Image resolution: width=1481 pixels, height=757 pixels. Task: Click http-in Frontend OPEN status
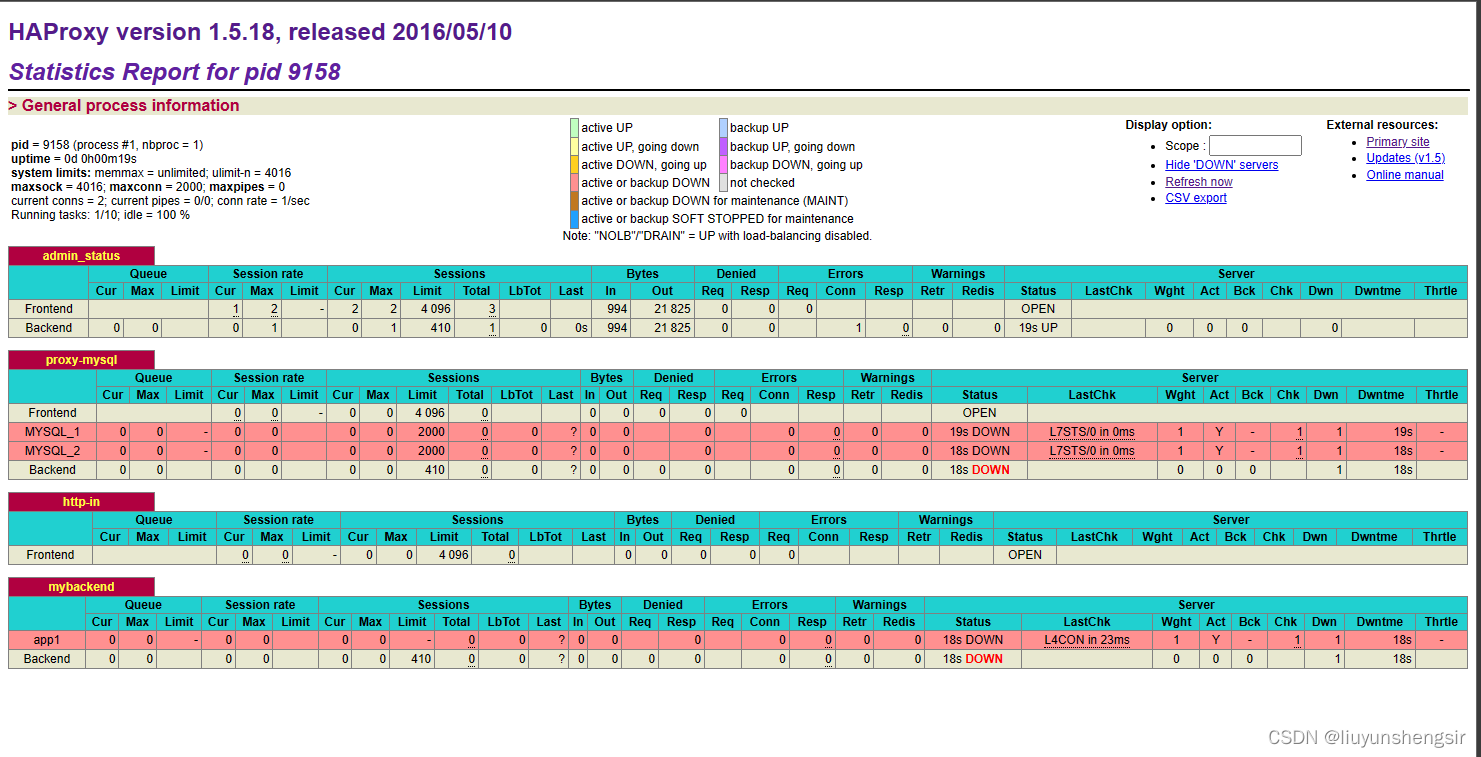click(1025, 555)
